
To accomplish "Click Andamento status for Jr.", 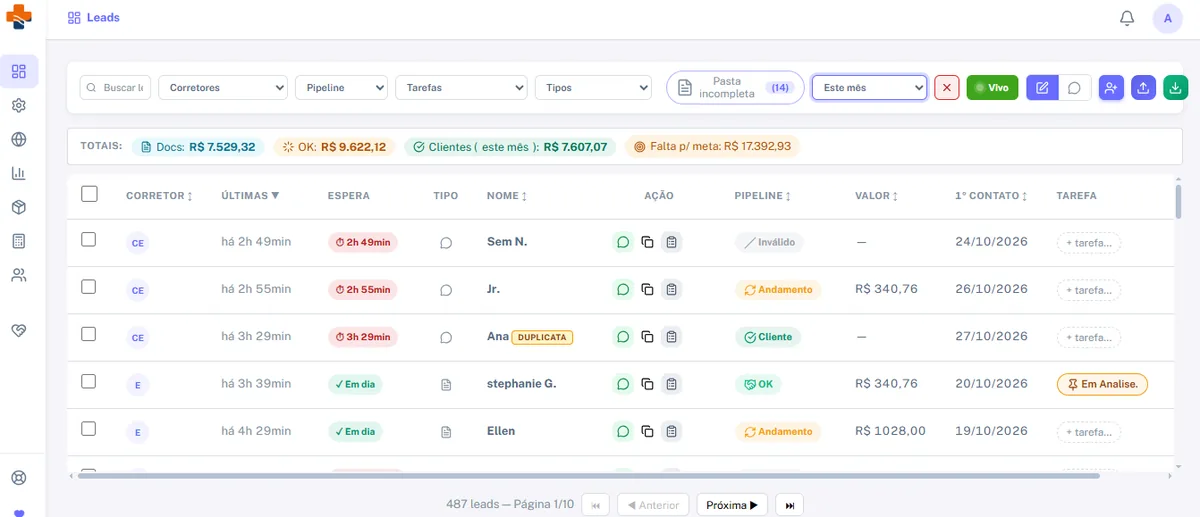I will coord(777,290).
